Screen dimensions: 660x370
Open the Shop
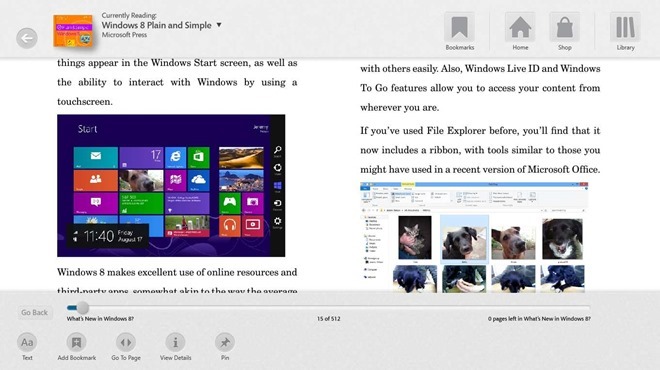click(564, 32)
